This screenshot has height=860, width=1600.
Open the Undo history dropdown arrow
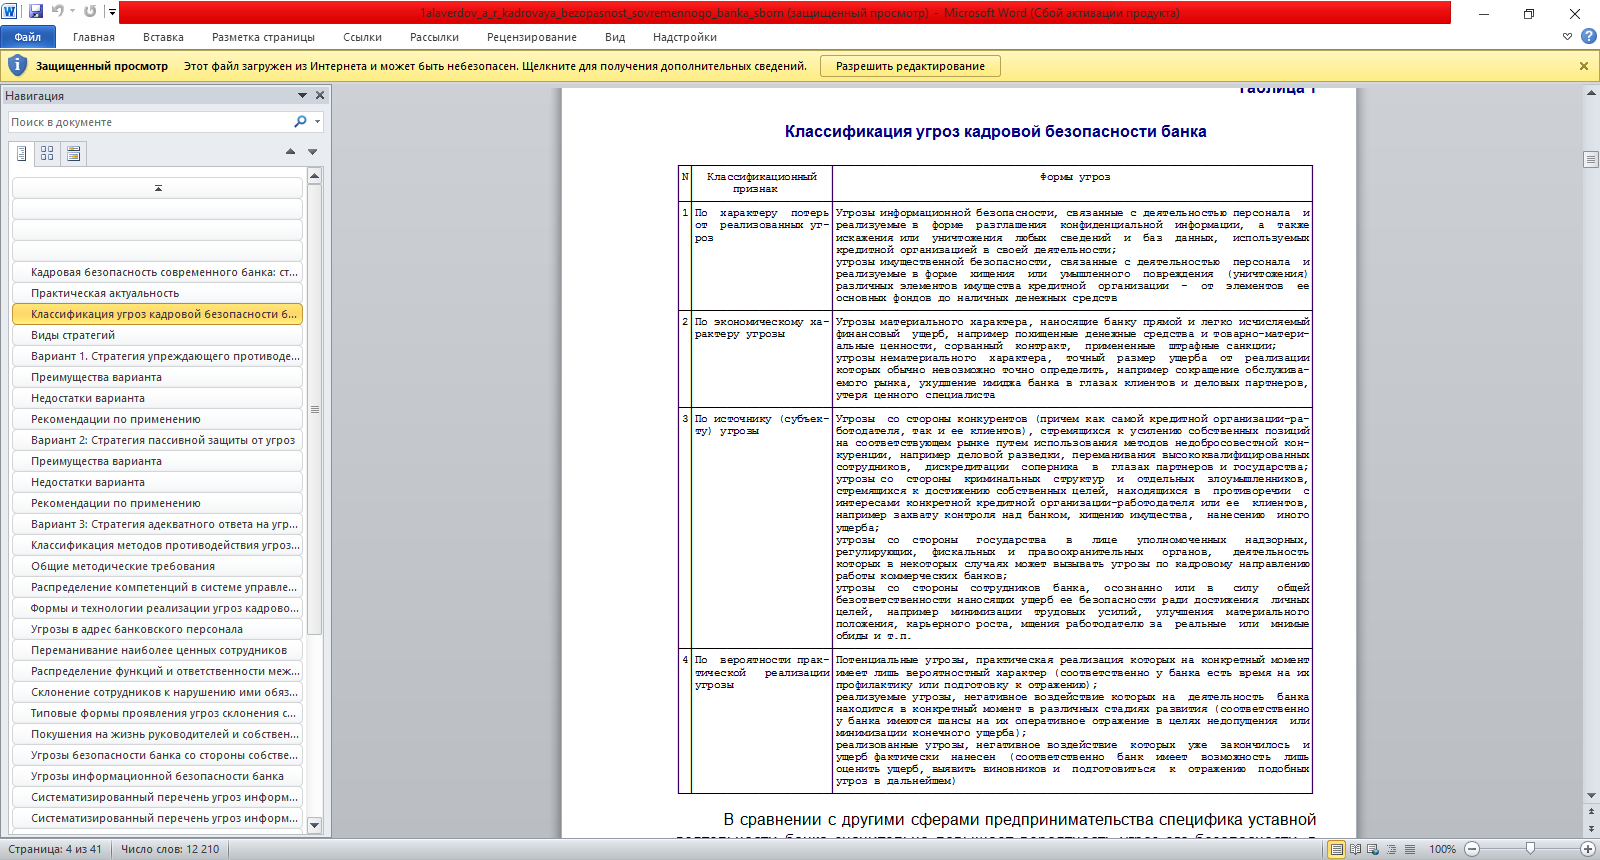point(72,12)
